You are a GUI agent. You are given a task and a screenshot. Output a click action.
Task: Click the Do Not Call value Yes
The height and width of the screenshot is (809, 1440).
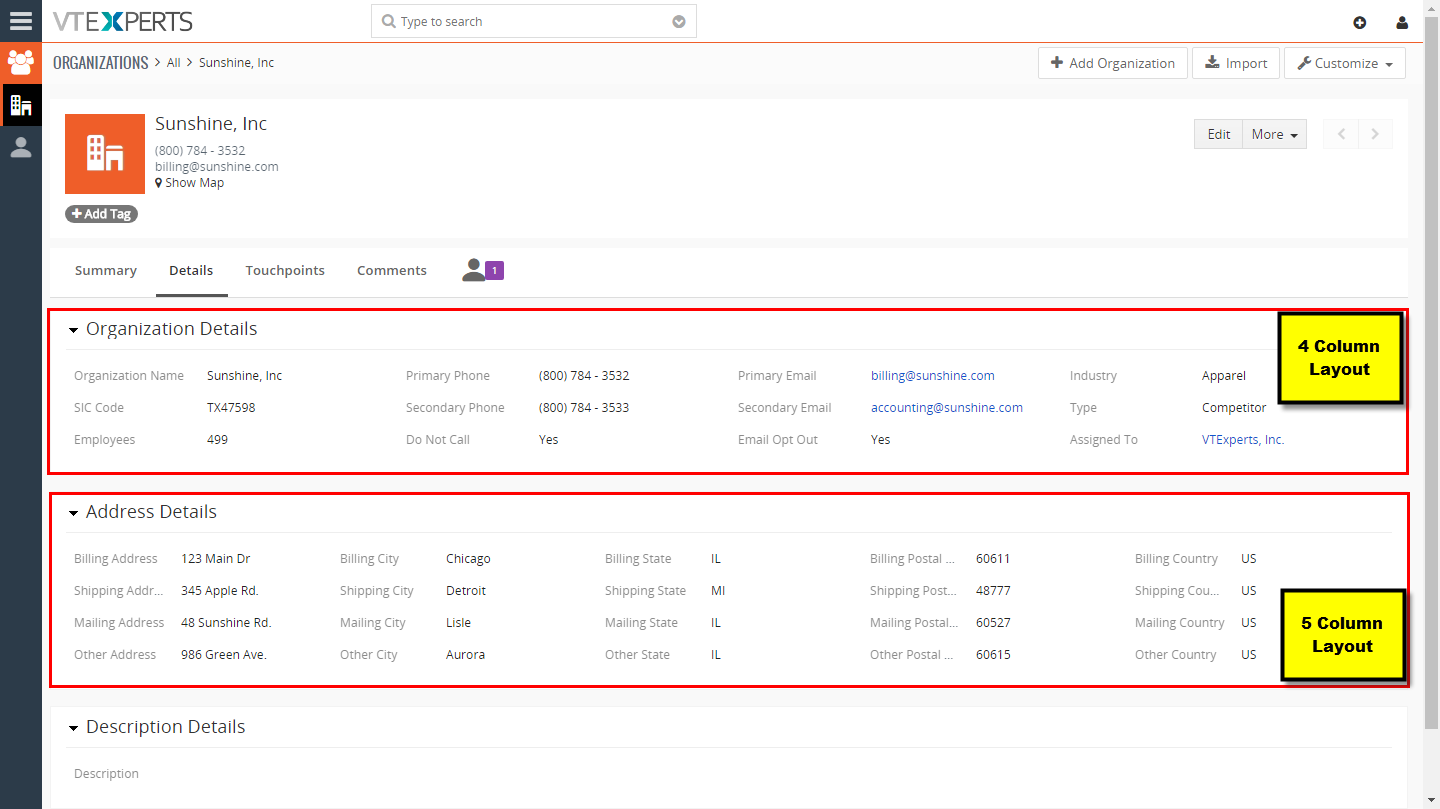[549, 440]
